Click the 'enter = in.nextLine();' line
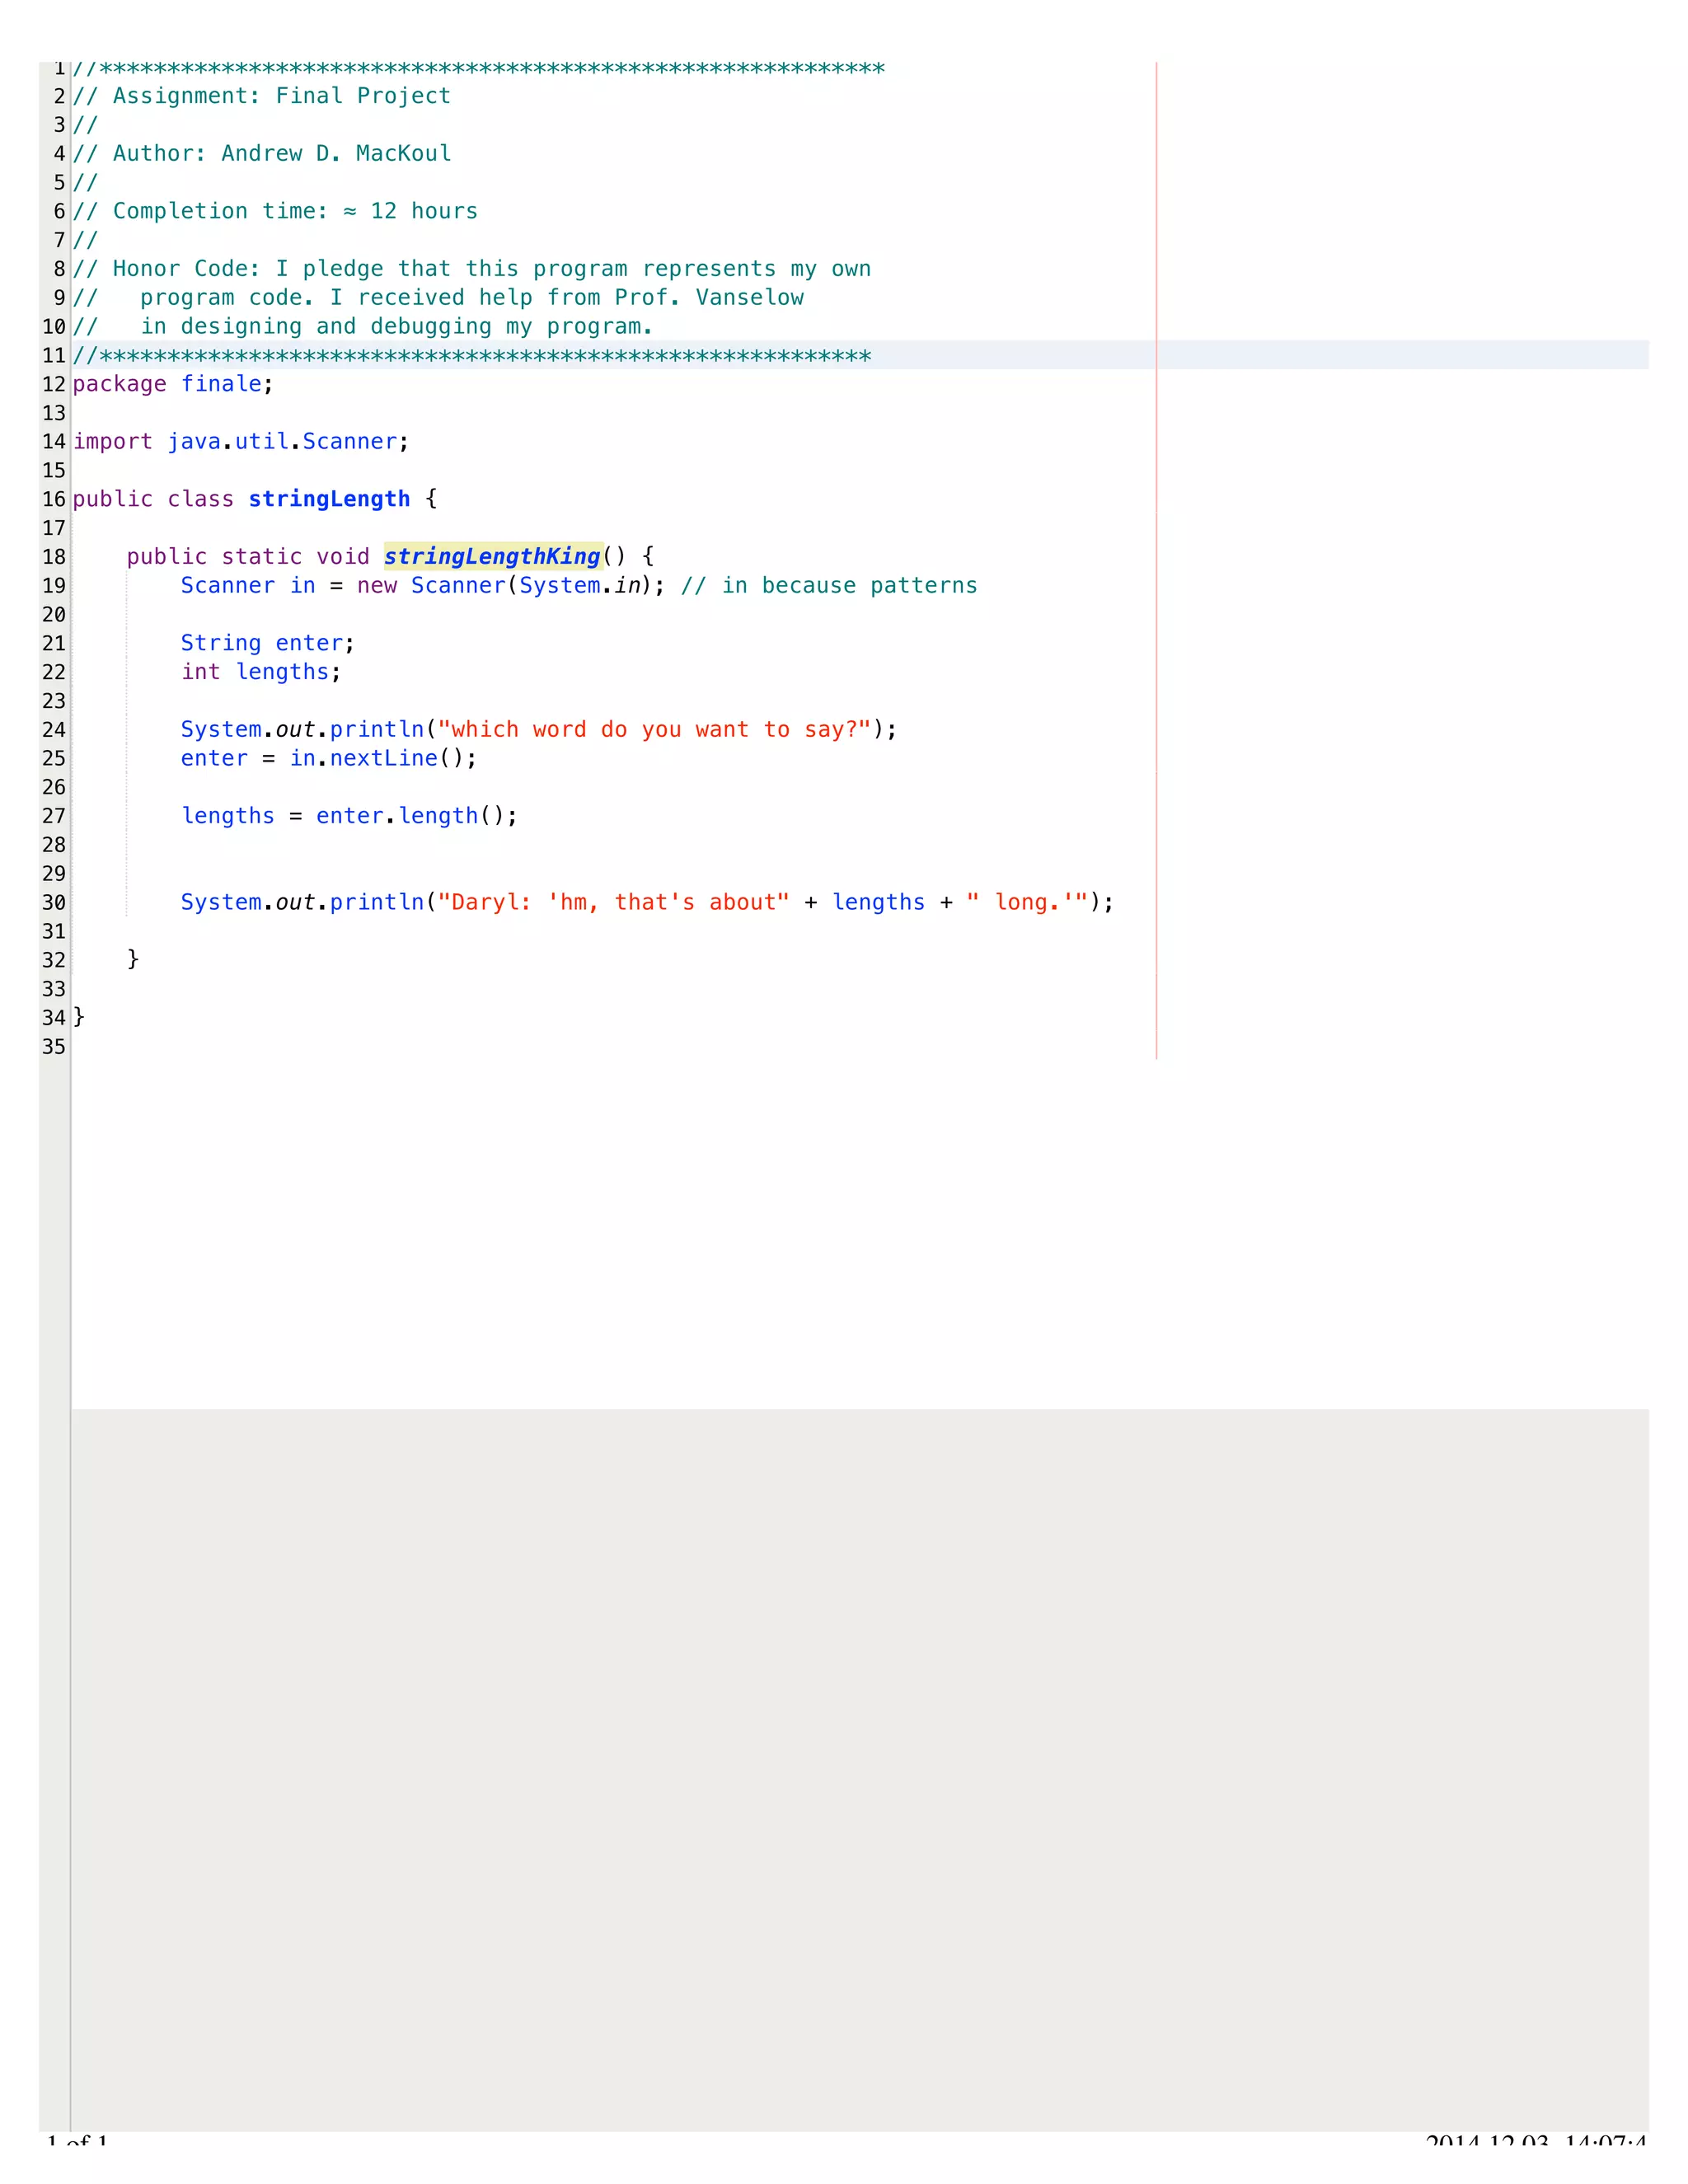The height and width of the screenshot is (2184, 1688). (328, 758)
